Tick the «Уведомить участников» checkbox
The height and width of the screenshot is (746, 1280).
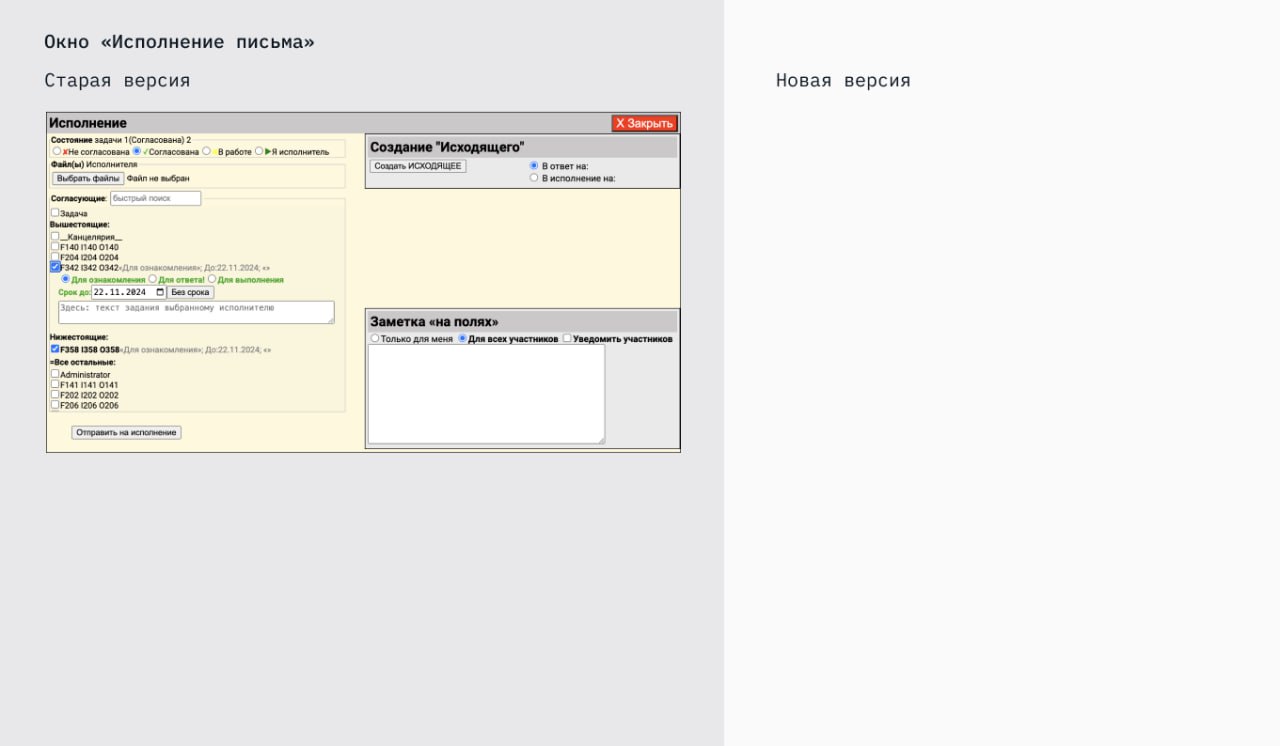567,338
